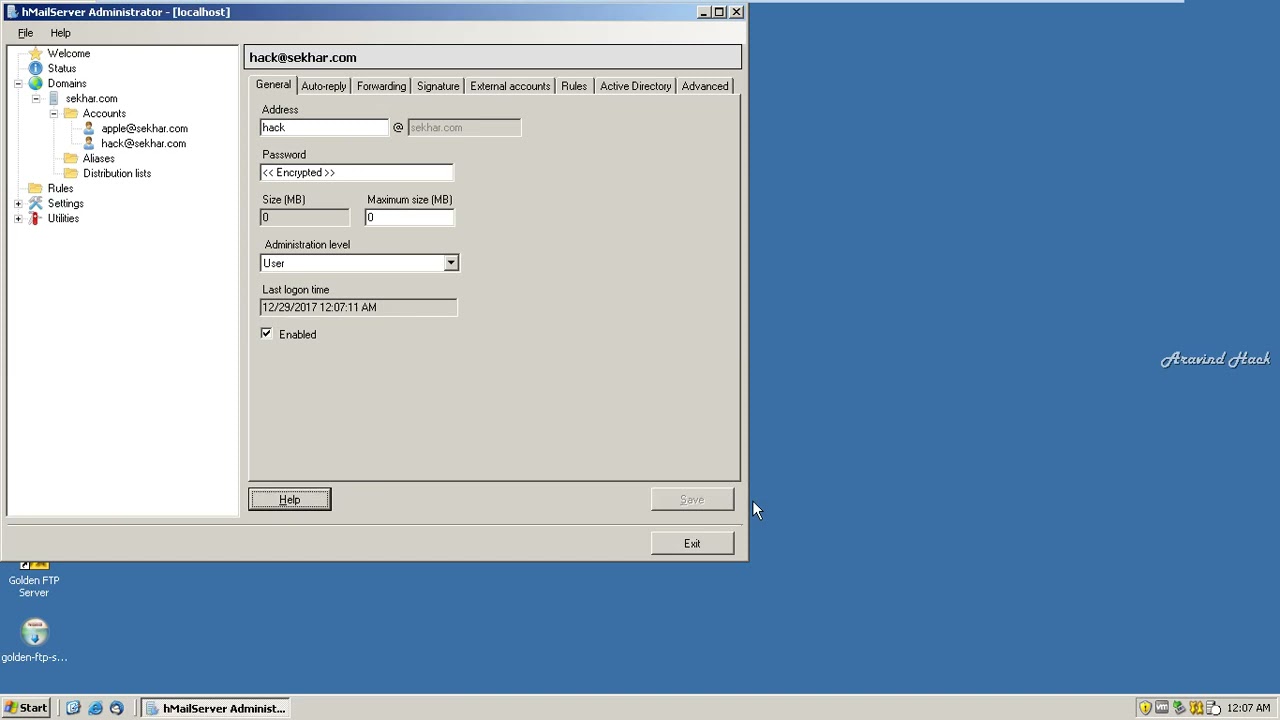This screenshot has height=720, width=1280.
Task: Click the golden figures tray icon
Action: click(1196, 708)
